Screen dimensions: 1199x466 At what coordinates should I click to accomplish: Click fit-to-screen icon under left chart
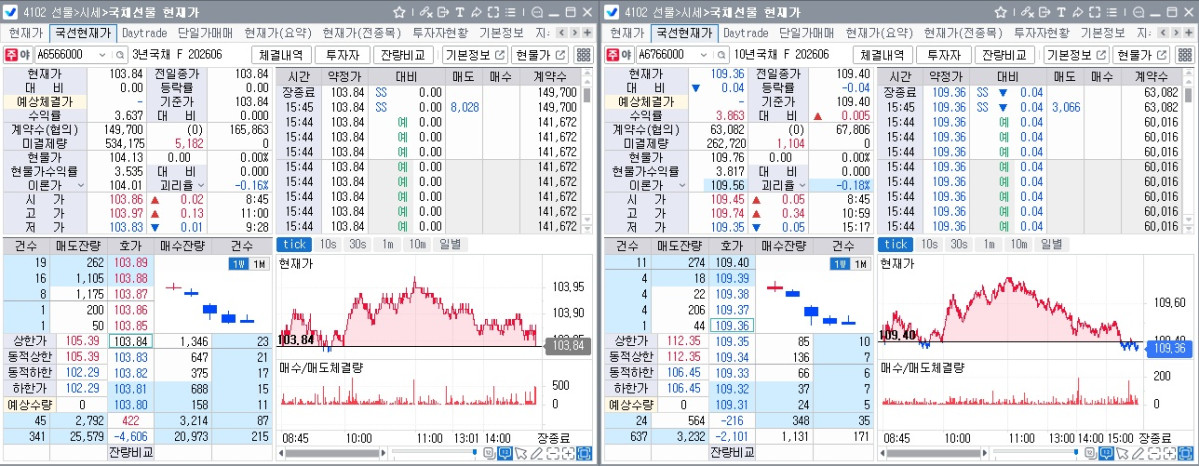click(584, 453)
